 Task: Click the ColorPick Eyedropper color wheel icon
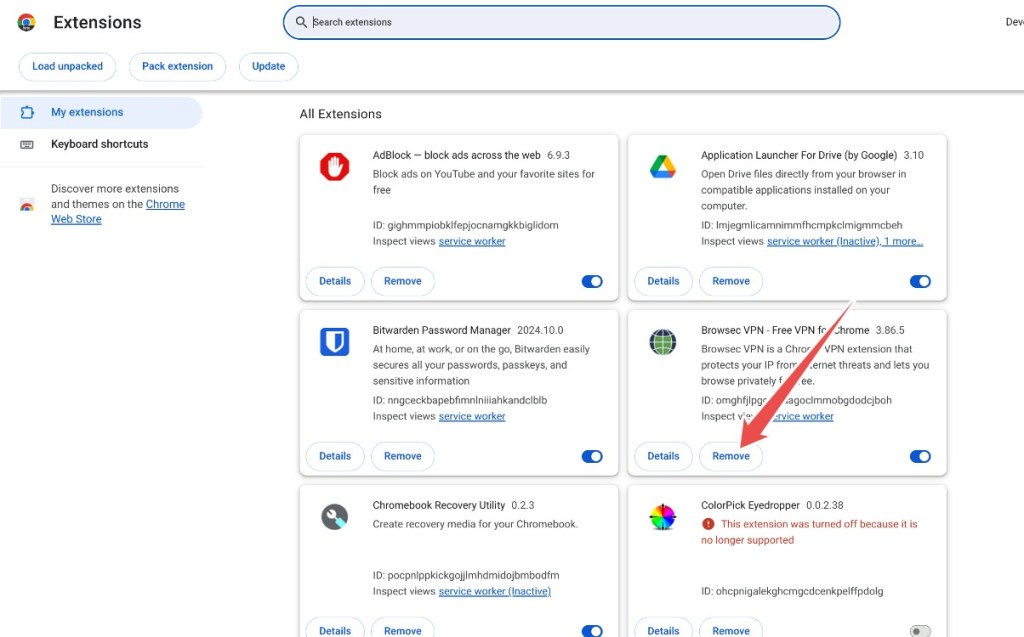(x=662, y=517)
